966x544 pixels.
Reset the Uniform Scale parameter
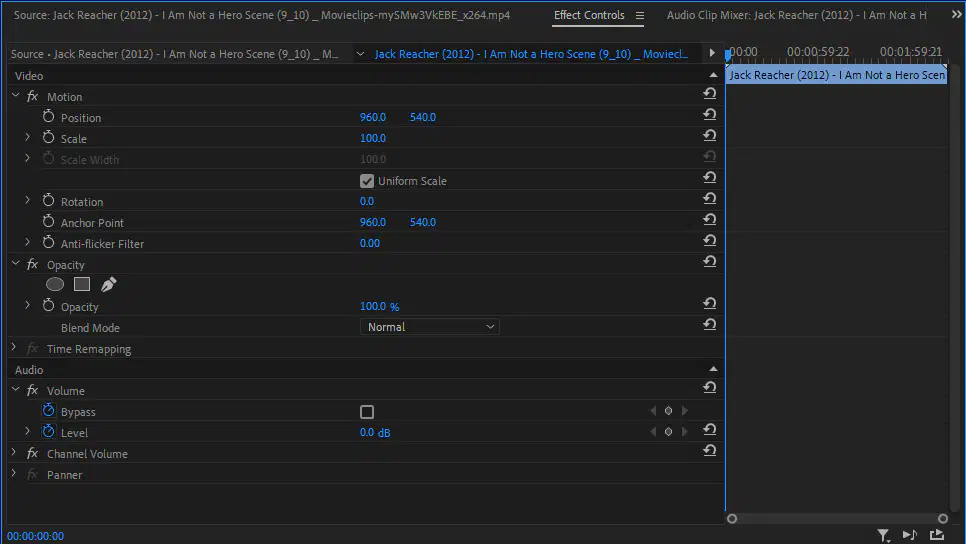pyautogui.click(x=710, y=177)
